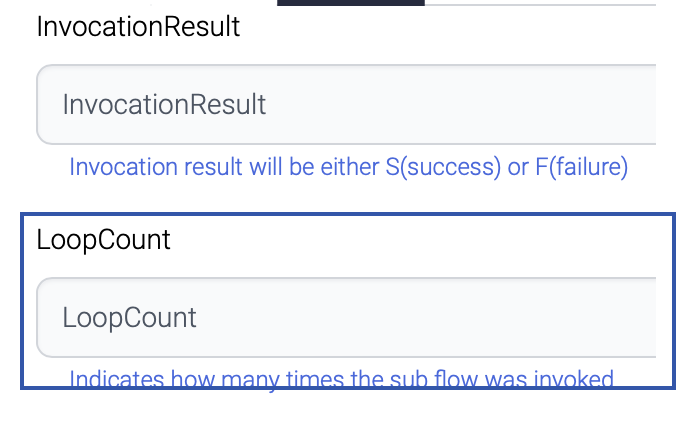Click "how many times" in LoopCount description

click(x=225, y=379)
